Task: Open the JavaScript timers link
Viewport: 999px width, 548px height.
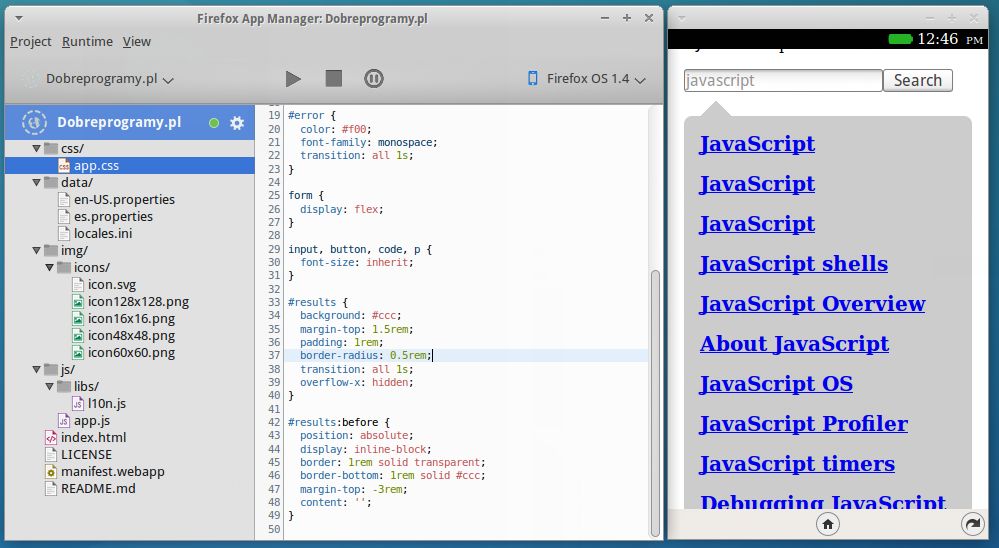Action: (x=797, y=465)
